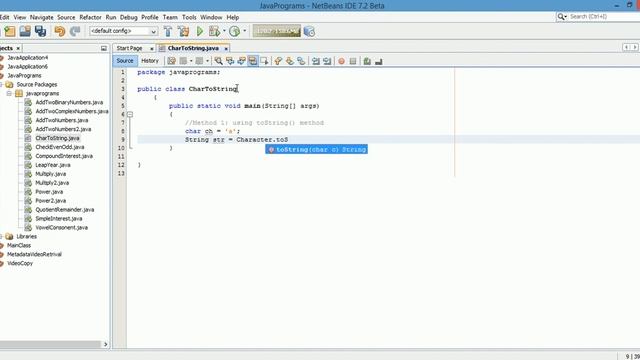Viewport: 640px width, 360px height.
Task: Open editor Forward history dropdown arrow
Action: click(x=207, y=61)
